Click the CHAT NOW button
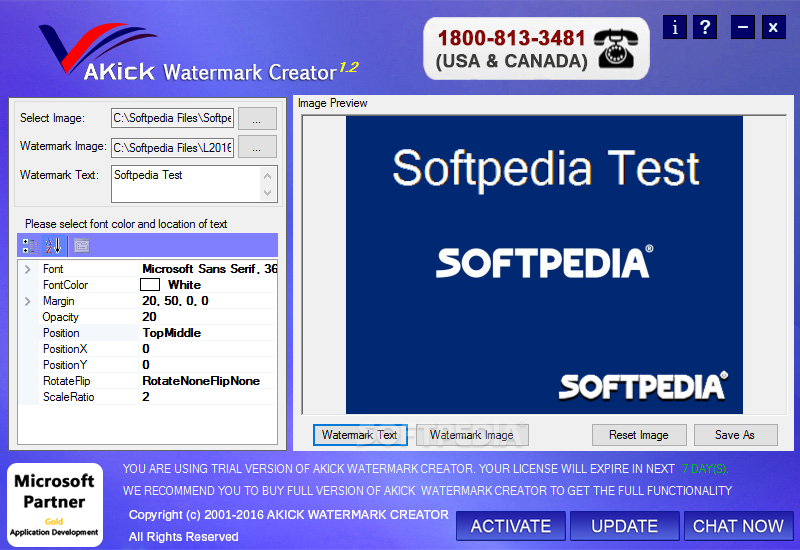Viewport: 800px width, 550px height. [738, 526]
